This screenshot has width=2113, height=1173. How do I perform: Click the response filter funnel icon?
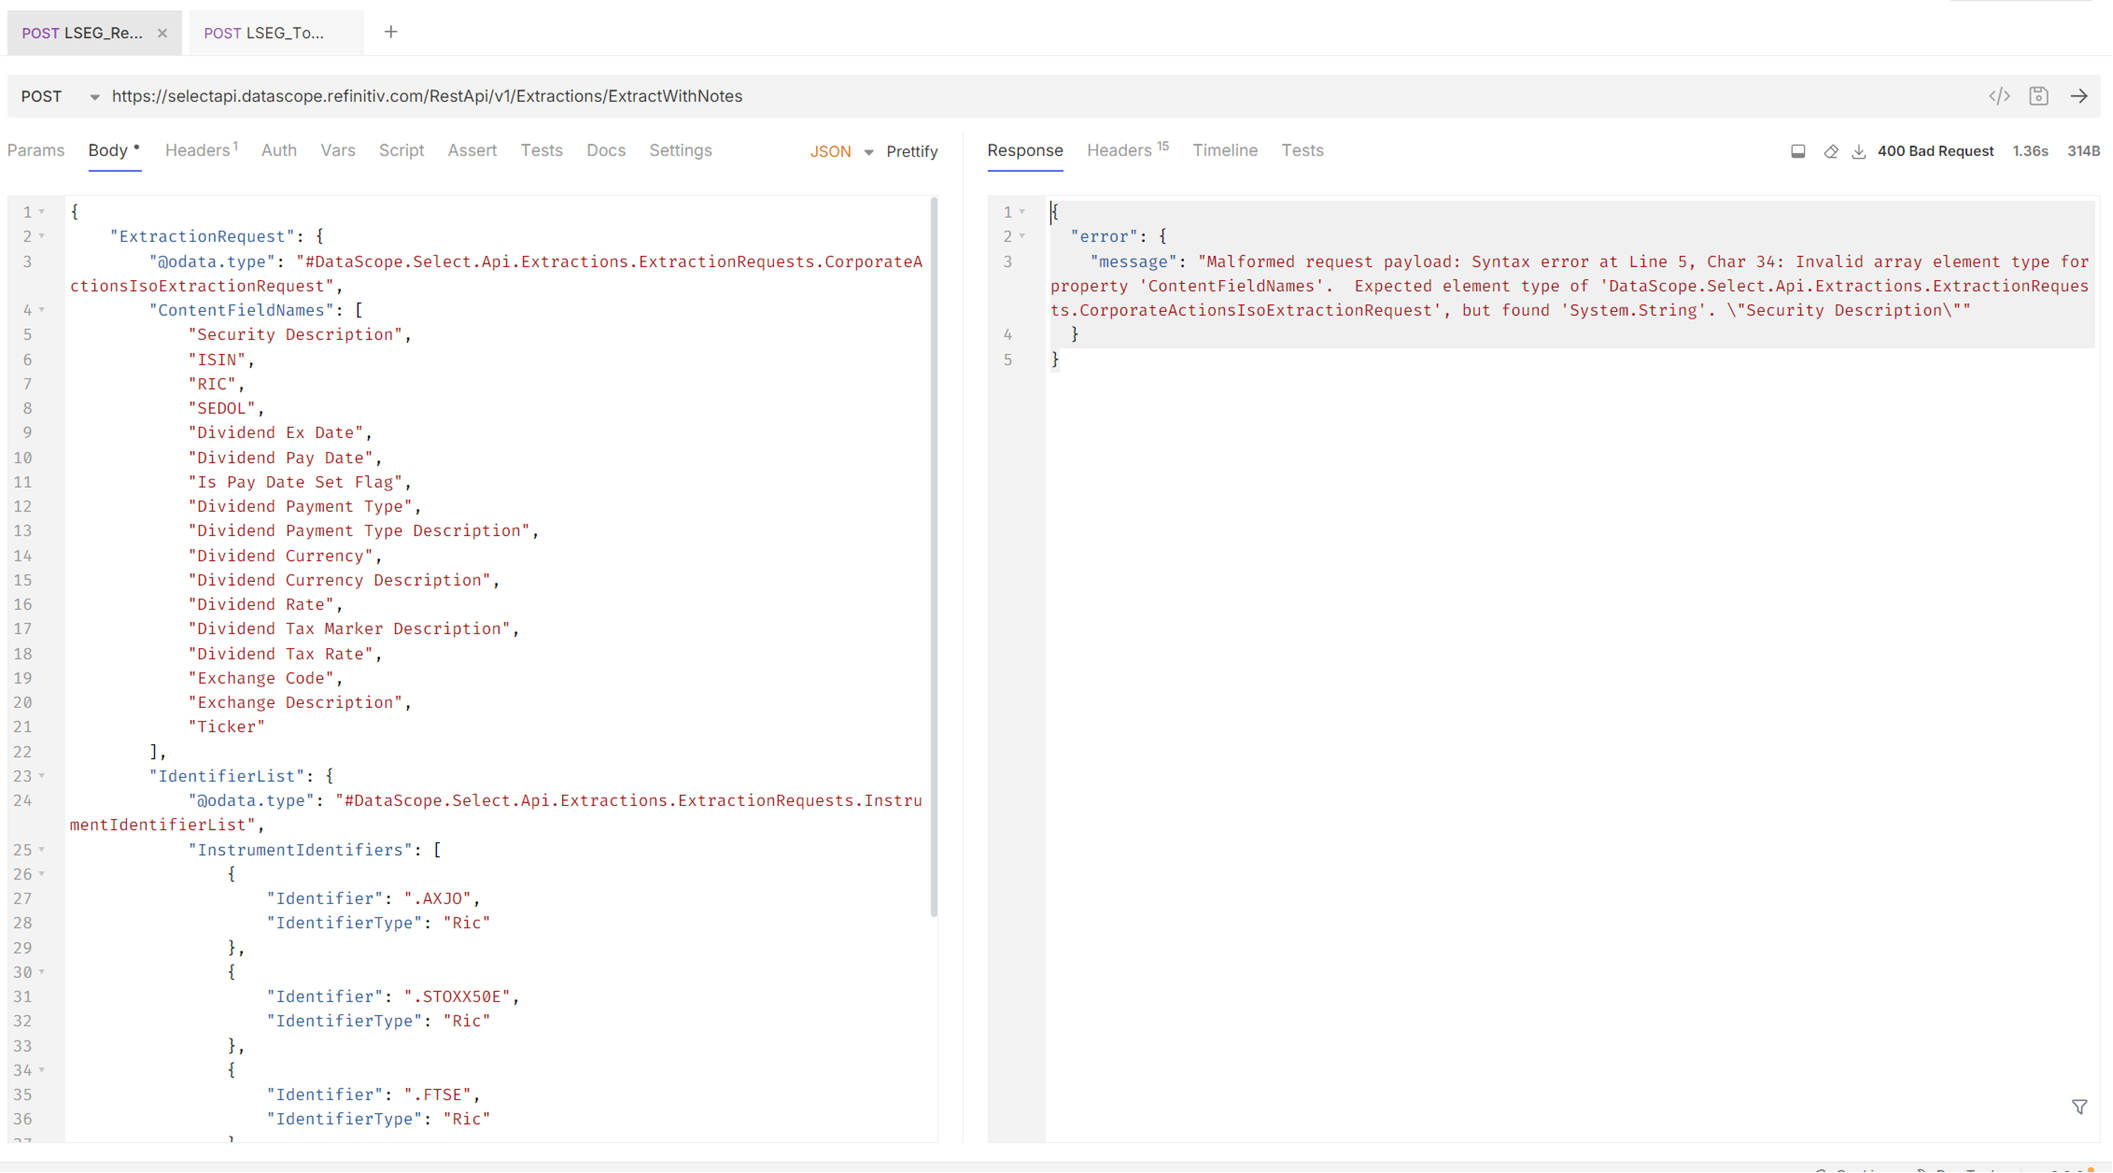[2079, 1107]
